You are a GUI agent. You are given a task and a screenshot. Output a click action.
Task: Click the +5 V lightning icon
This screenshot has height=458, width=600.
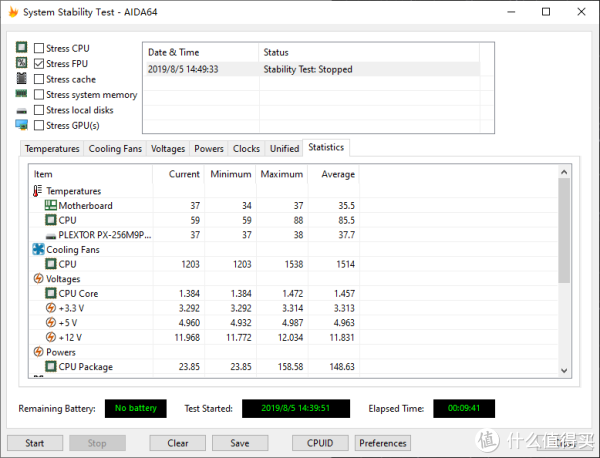coord(51,322)
